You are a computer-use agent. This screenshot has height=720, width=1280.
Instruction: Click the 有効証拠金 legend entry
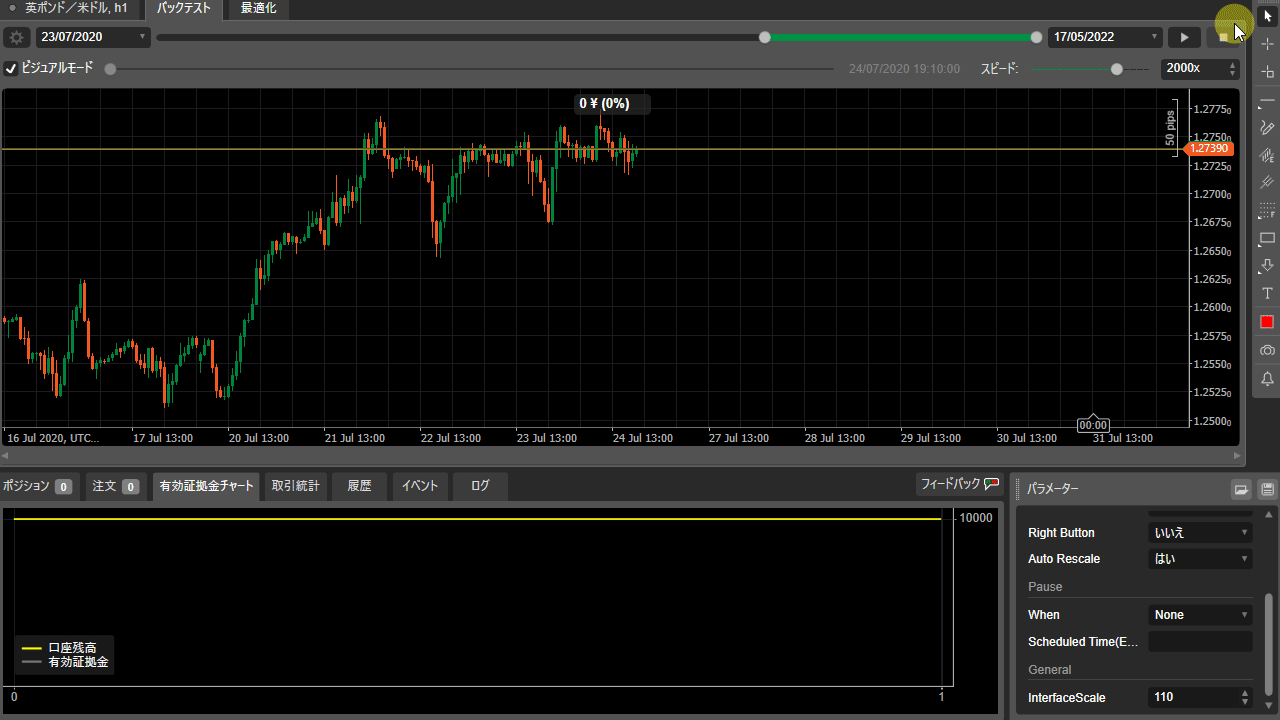[x=67, y=662]
